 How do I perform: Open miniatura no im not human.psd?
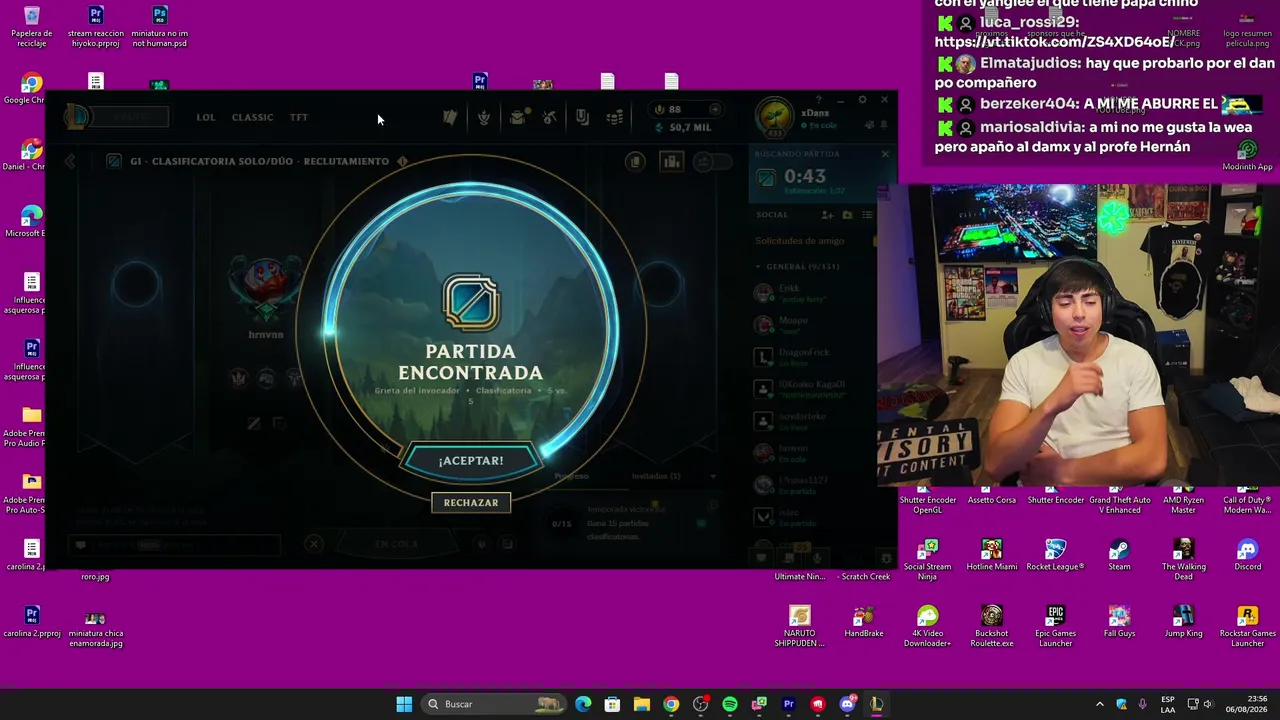(160, 27)
